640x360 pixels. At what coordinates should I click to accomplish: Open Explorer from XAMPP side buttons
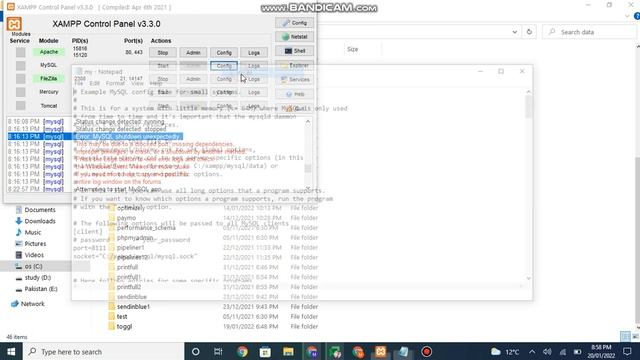tap(295, 65)
